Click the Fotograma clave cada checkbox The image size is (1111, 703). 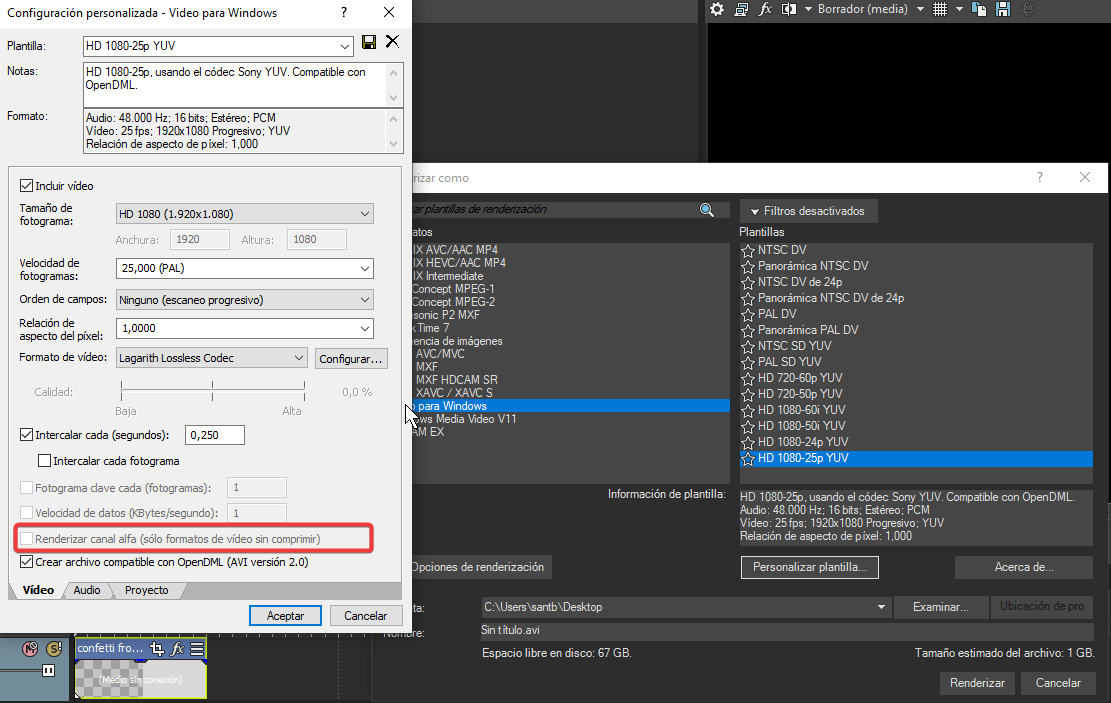click(x=26, y=488)
